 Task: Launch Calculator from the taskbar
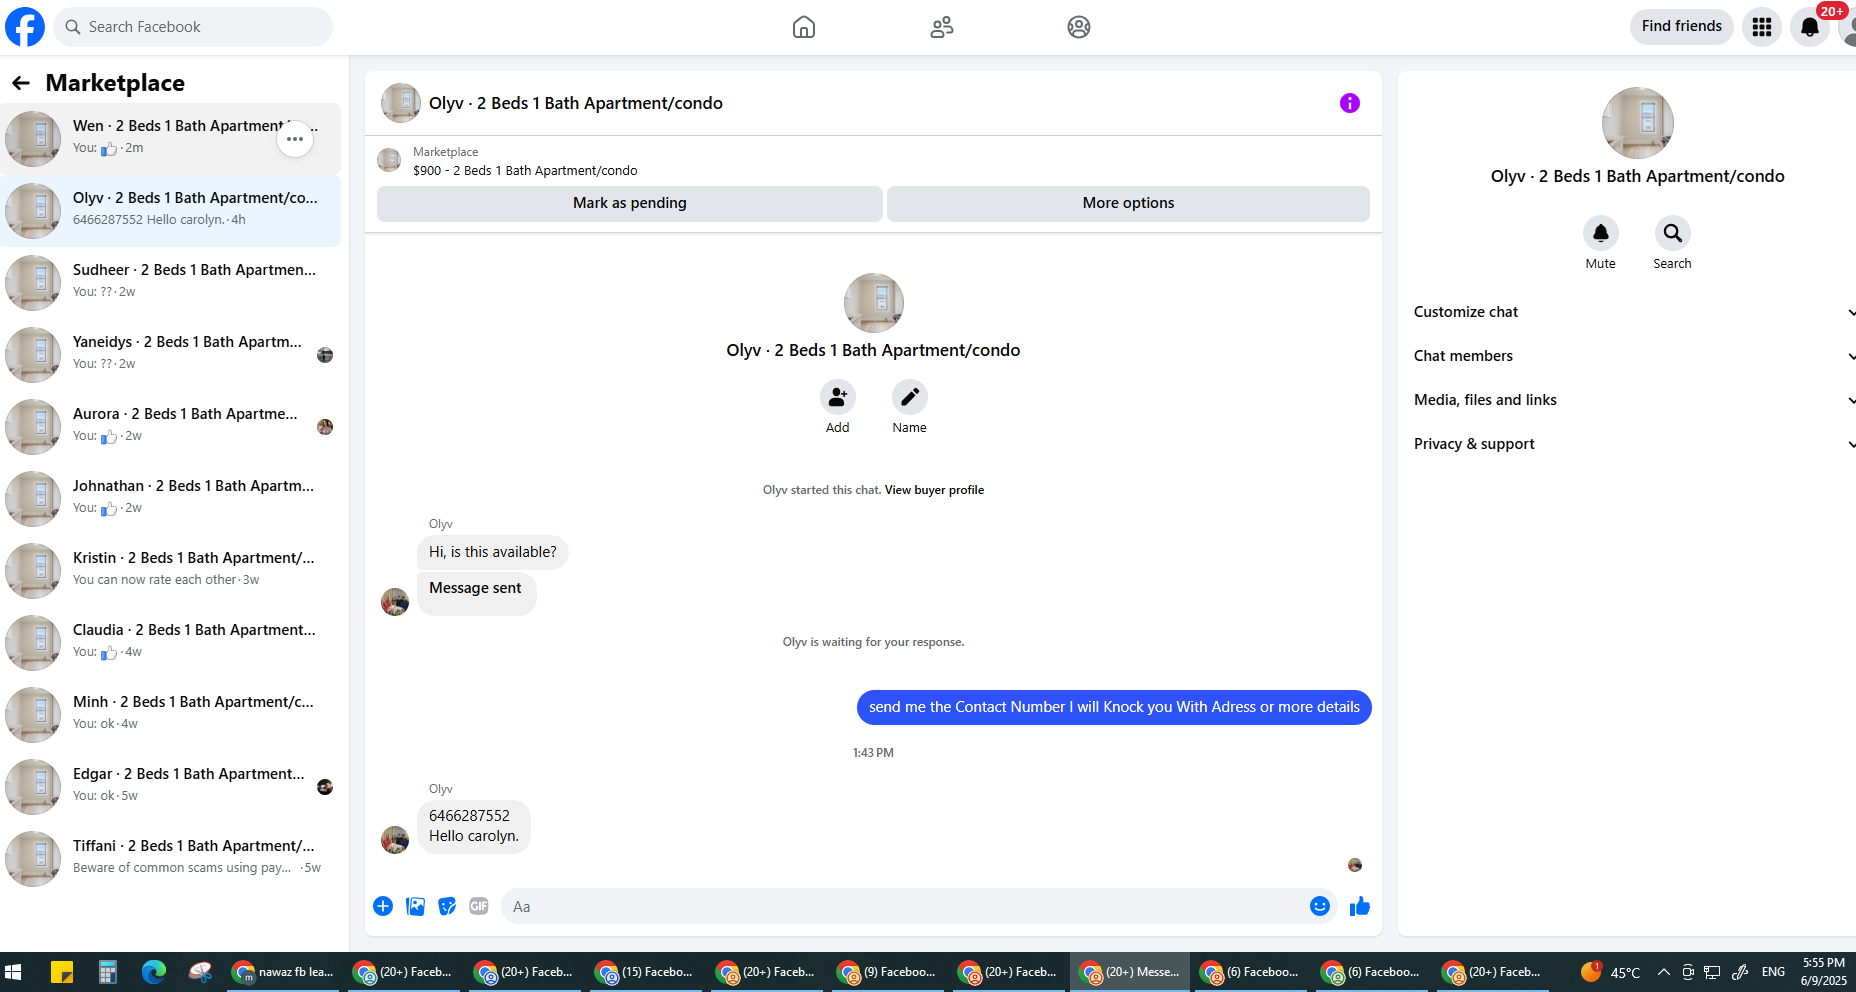click(x=108, y=972)
